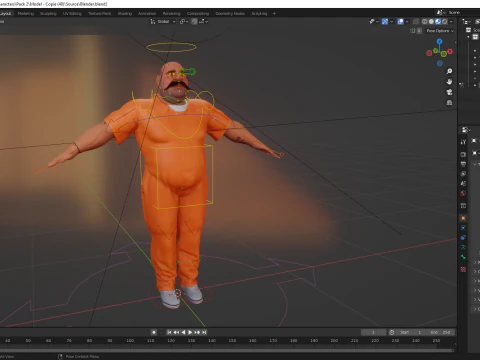Toggle the preview range clock icon

[x=392, y=332]
